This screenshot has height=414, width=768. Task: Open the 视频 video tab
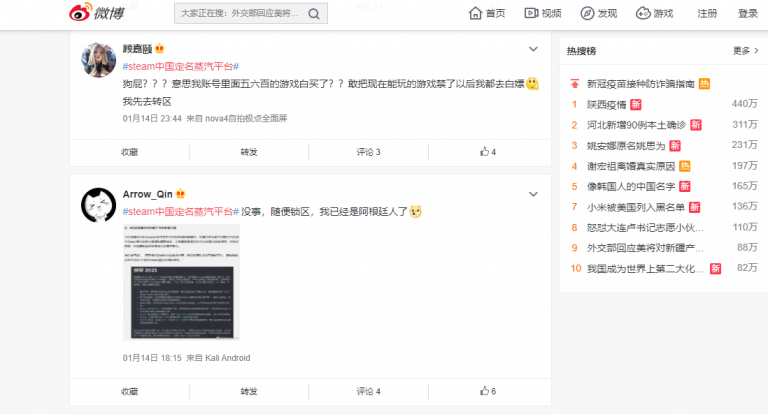coord(543,13)
